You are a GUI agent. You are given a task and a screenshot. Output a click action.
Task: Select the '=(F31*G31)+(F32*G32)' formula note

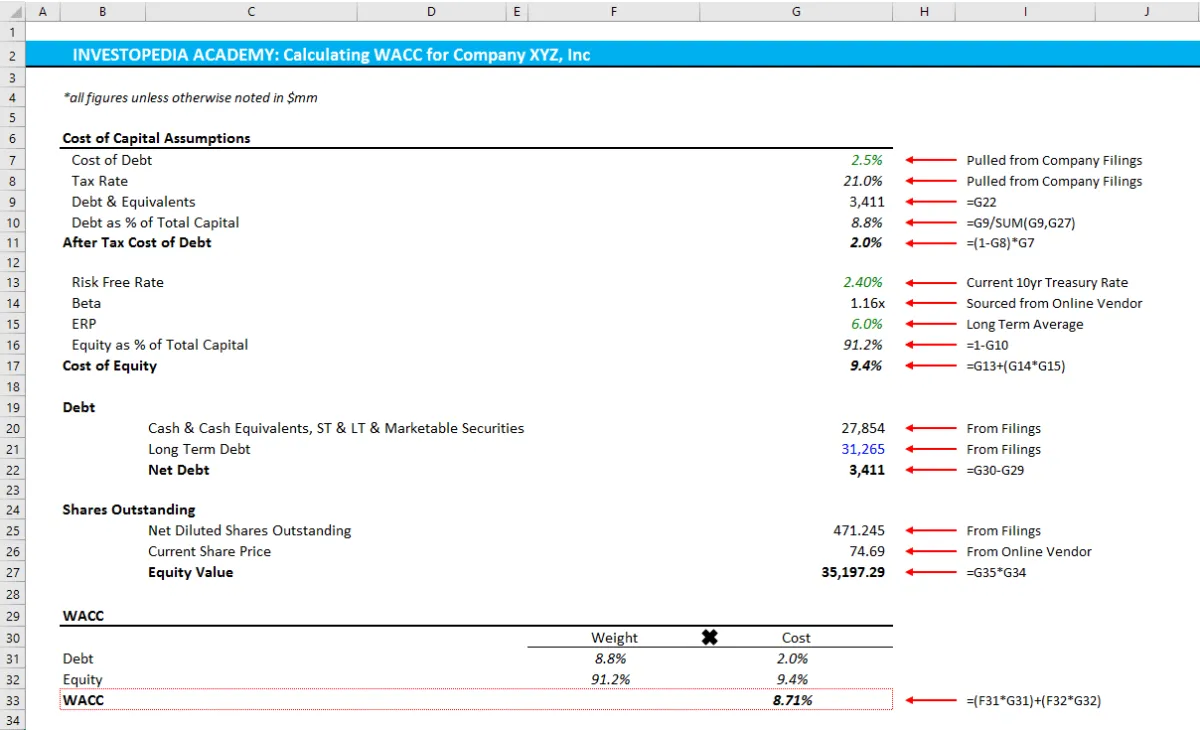tap(1033, 701)
